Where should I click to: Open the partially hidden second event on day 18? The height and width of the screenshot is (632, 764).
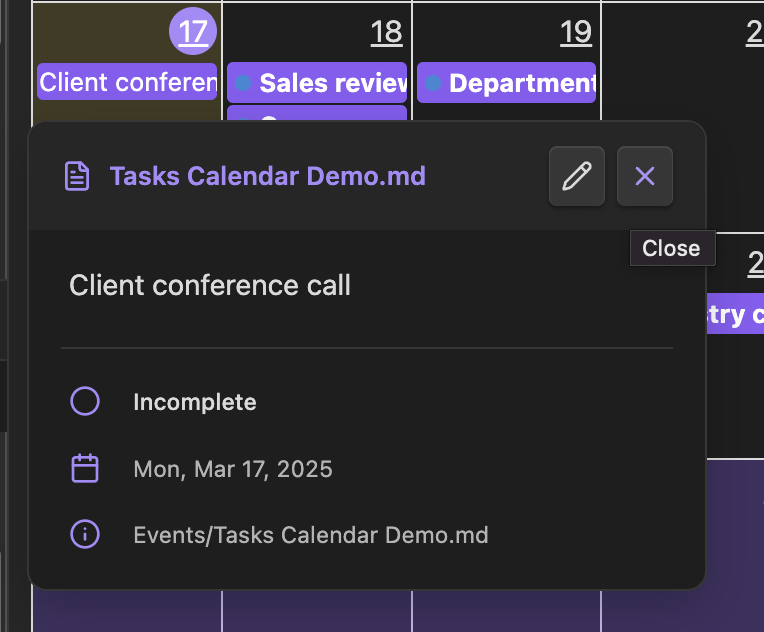[317, 113]
